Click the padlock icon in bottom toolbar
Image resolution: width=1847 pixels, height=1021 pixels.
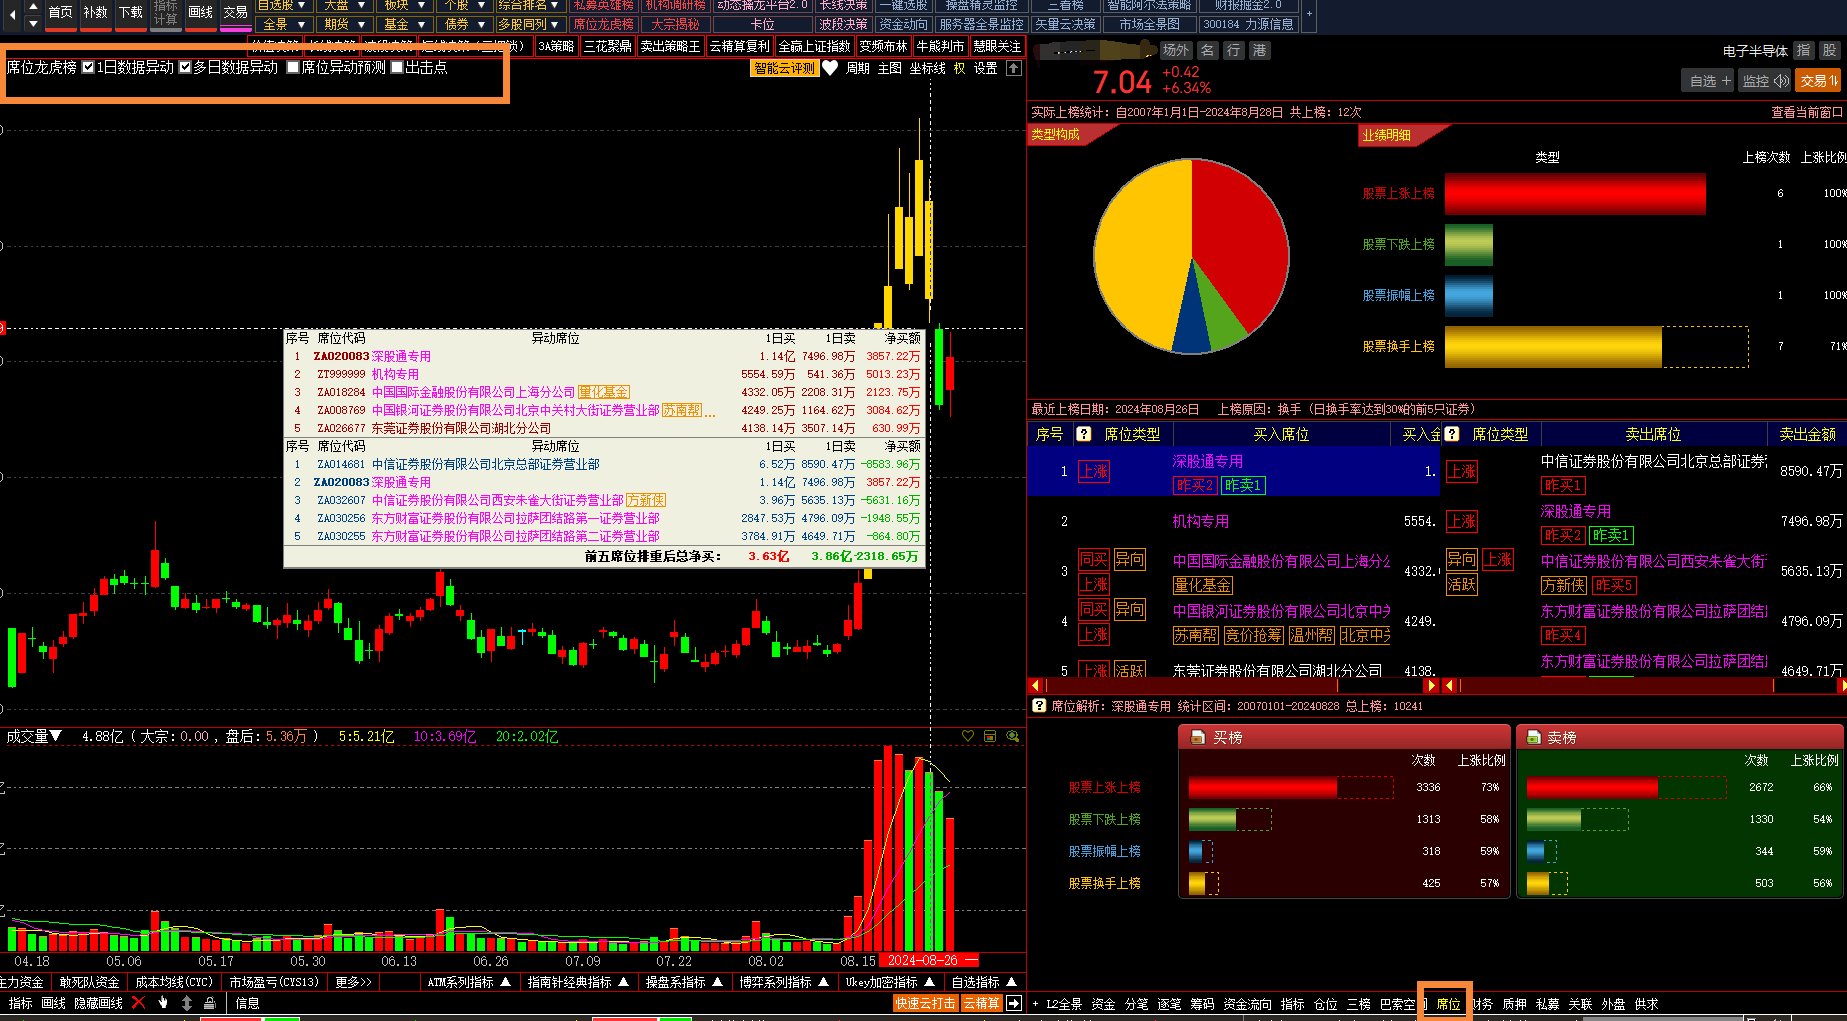coord(210,1003)
